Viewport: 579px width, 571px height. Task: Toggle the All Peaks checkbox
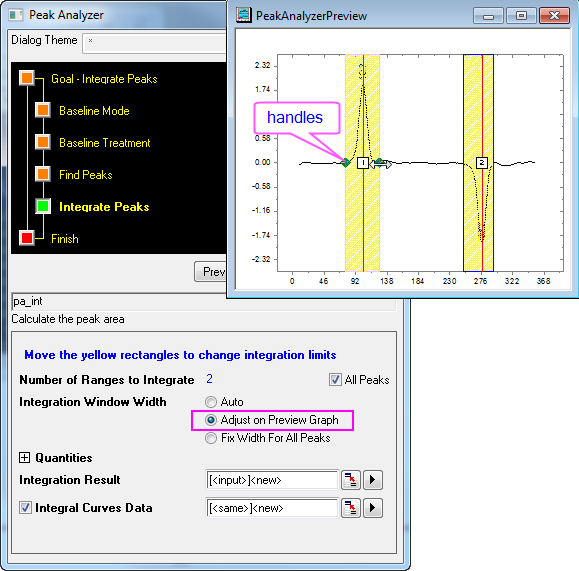point(335,380)
